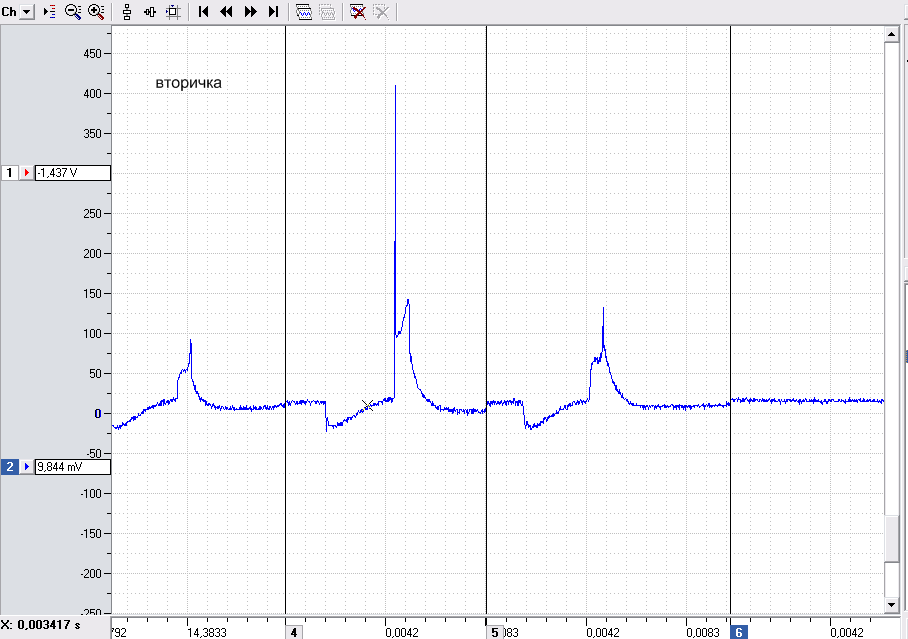This screenshot has height=639, width=908.
Task: Click the 14,3833 time axis label
Action: [207, 632]
